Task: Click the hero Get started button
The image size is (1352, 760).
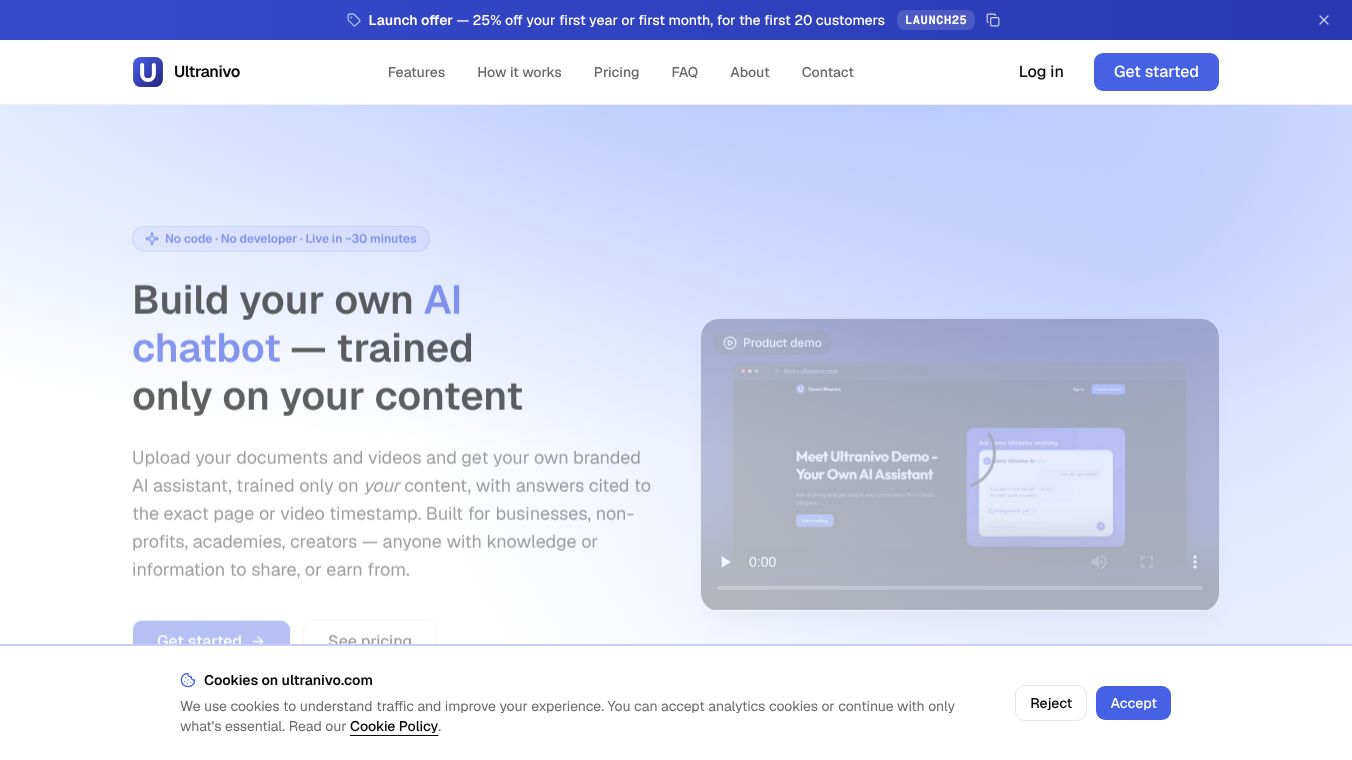Action: coord(211,633)
